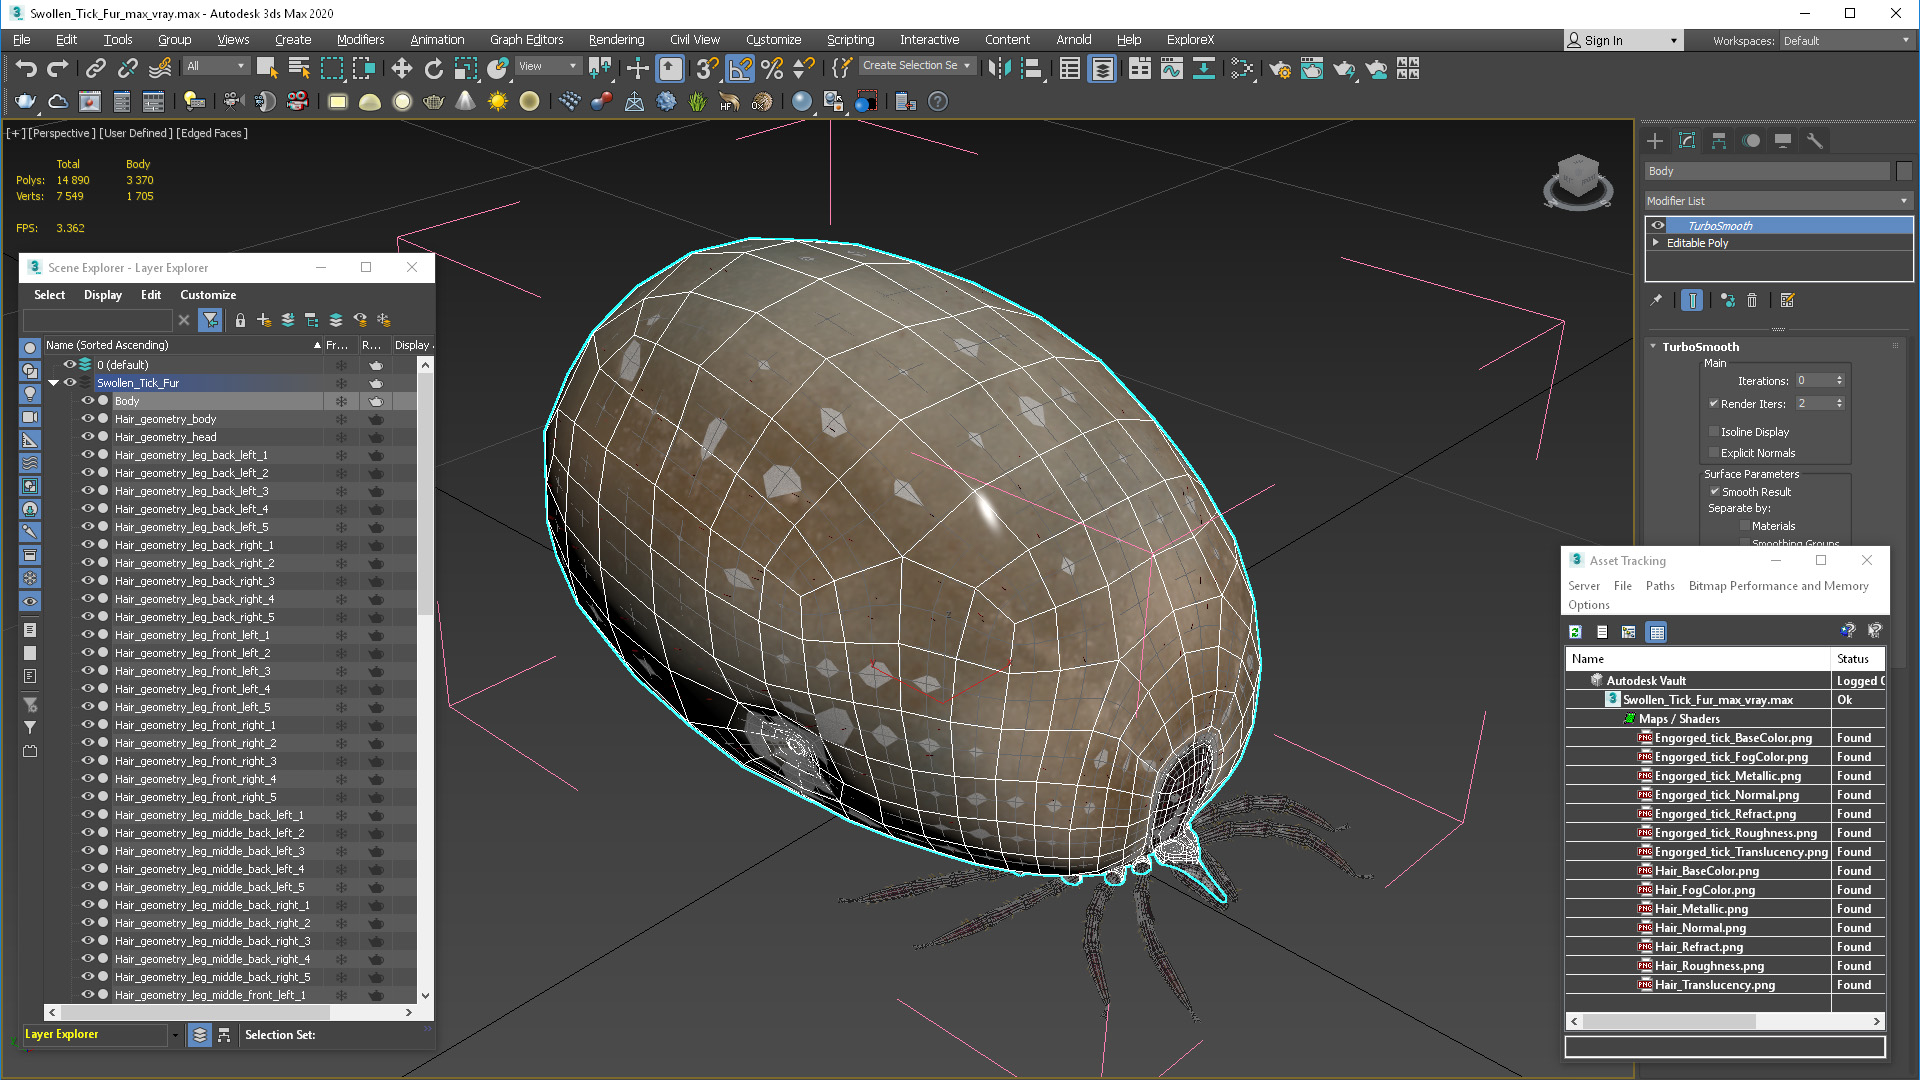Open the Scripting menu
Image resolution: width=1920 pixels, height=1080 pixels.
(x=850, y=40)
